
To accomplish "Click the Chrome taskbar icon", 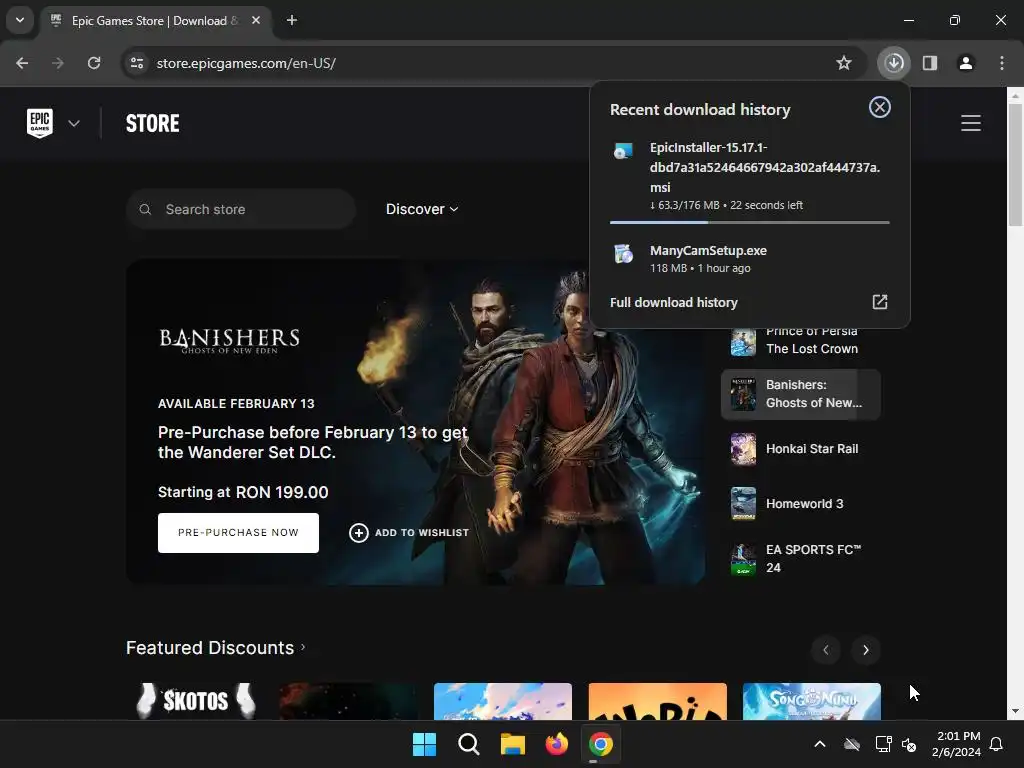I will coord(601,744).
